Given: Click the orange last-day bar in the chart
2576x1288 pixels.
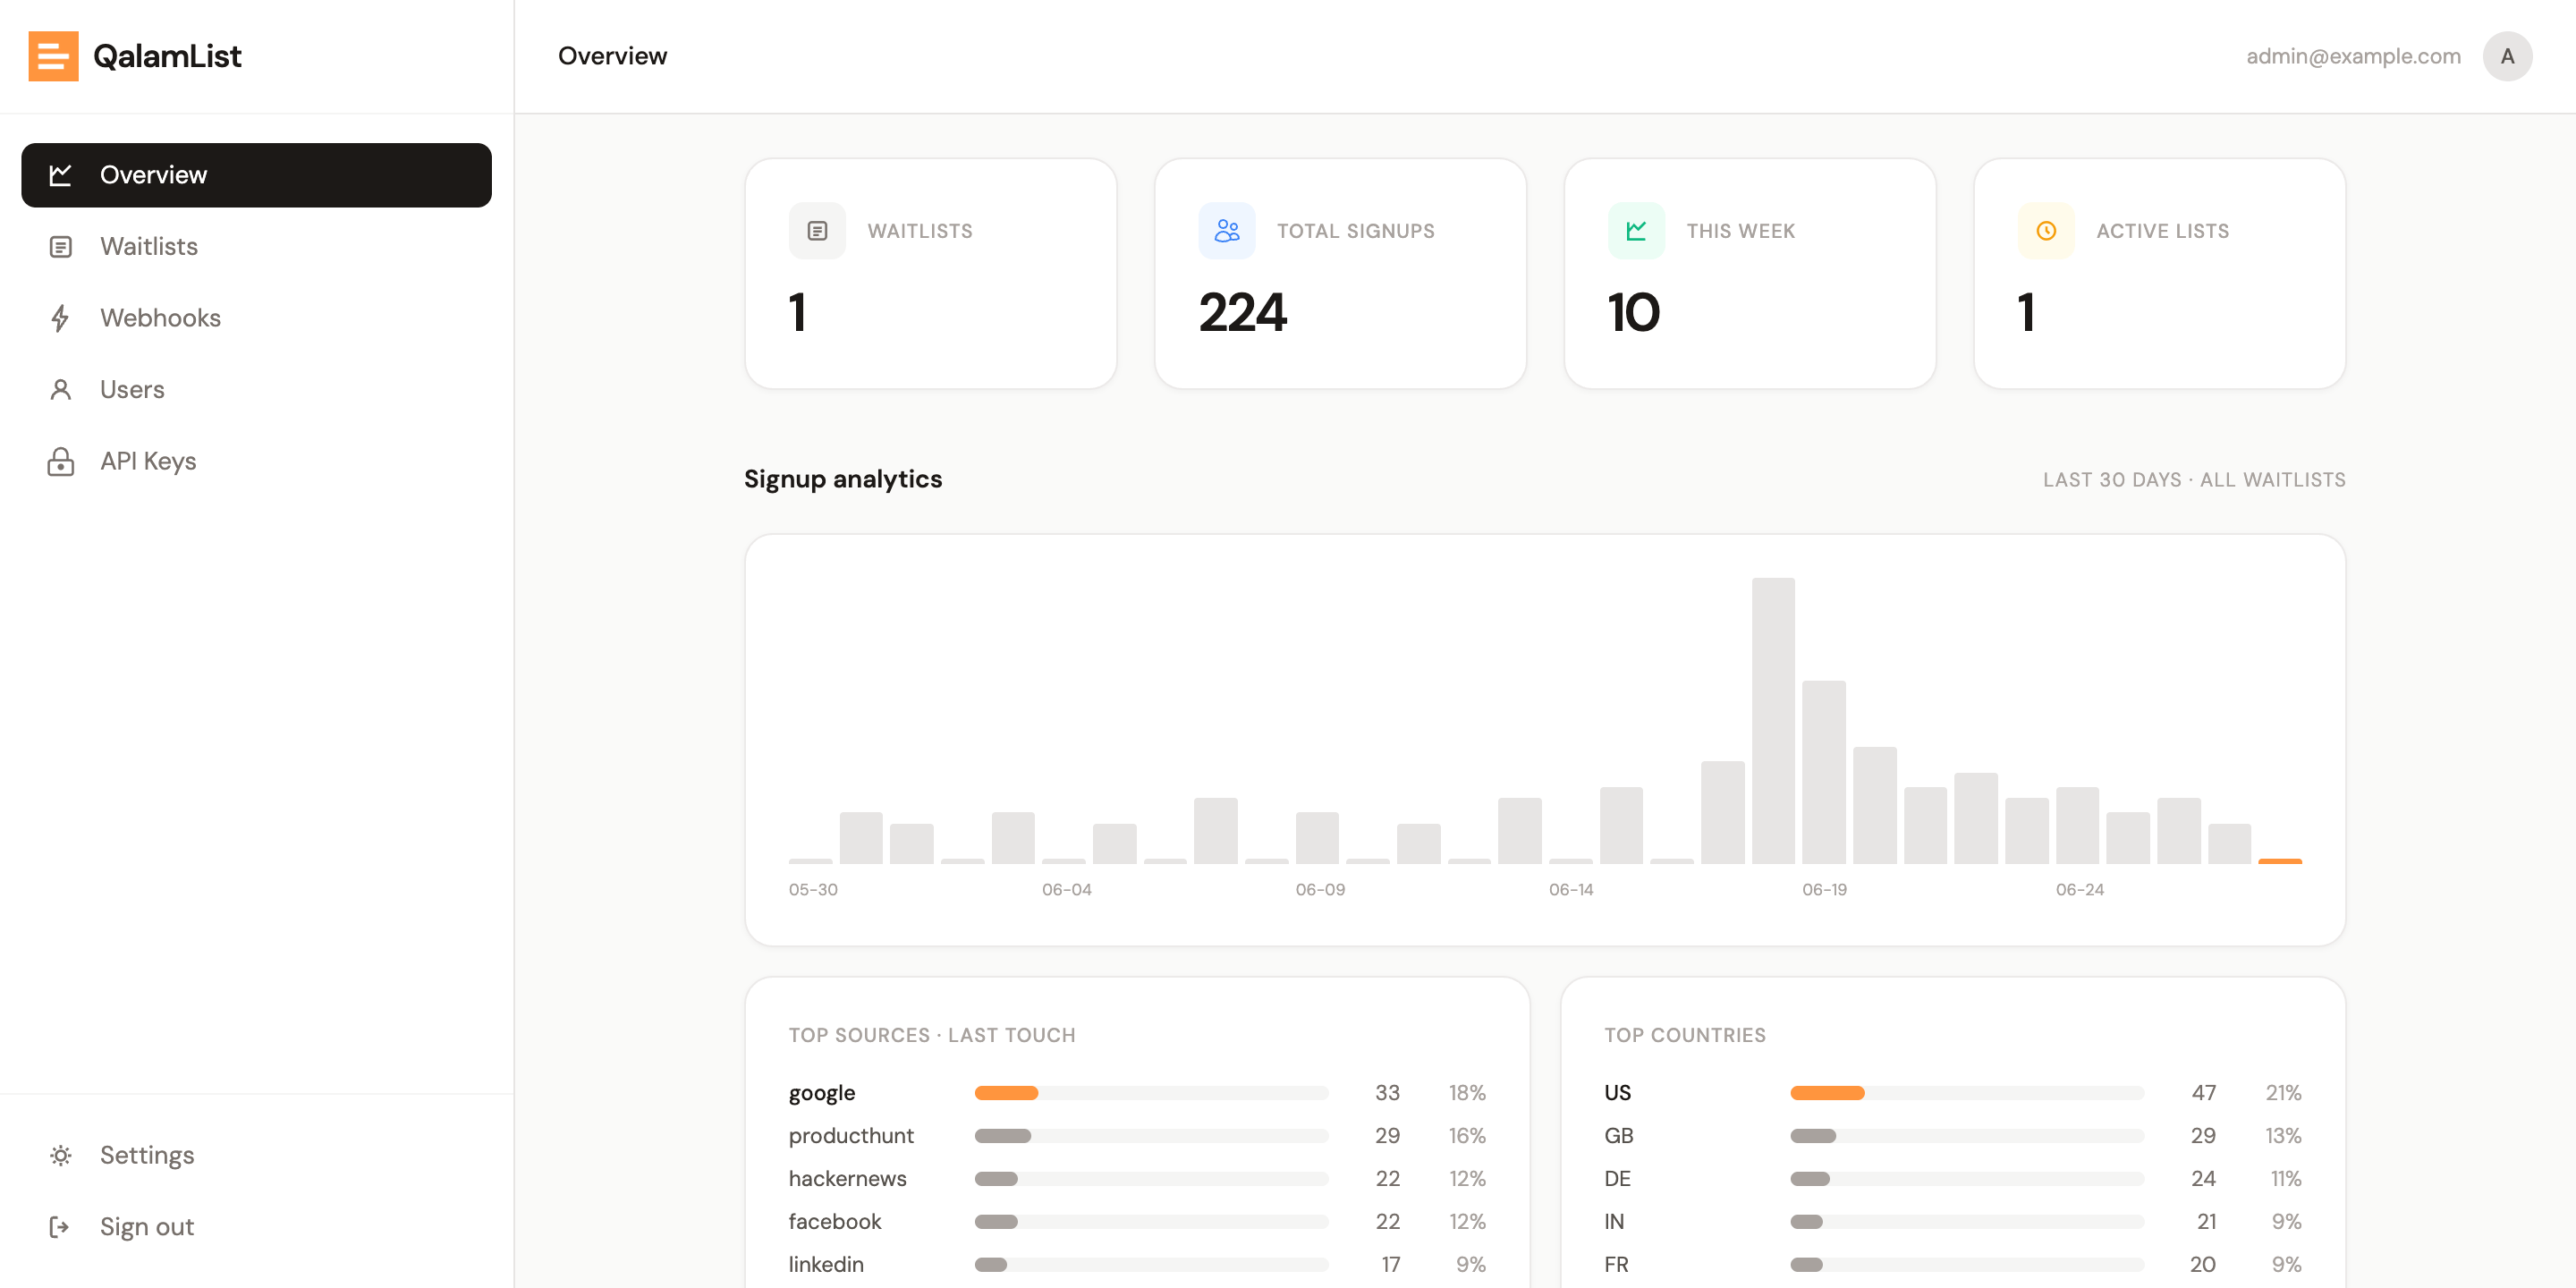Looking at the screenshot, I should [x=2280, y=861].
